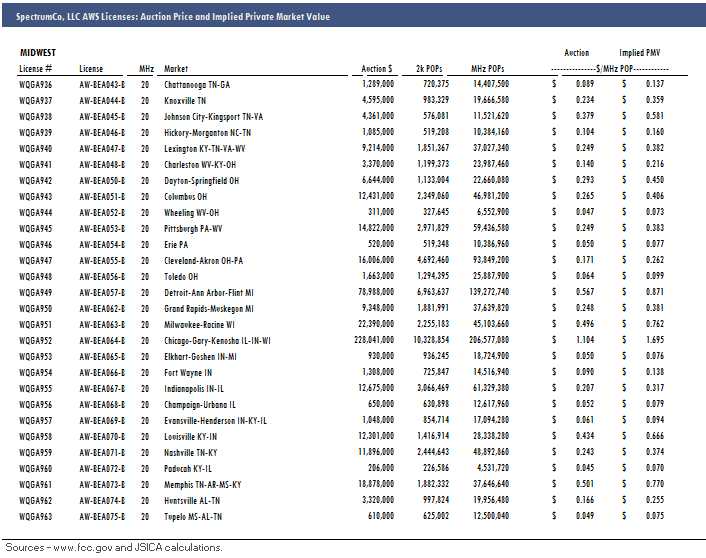Click the License # column header
Viewport: 706px width, 558px height.
tap(35, 68)
